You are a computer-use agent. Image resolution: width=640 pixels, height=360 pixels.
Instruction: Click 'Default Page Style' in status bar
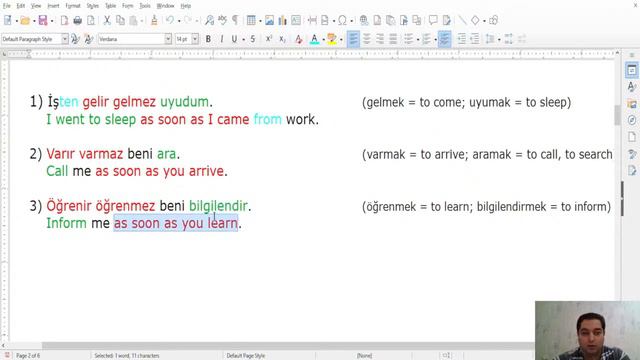tap(246, 356)
